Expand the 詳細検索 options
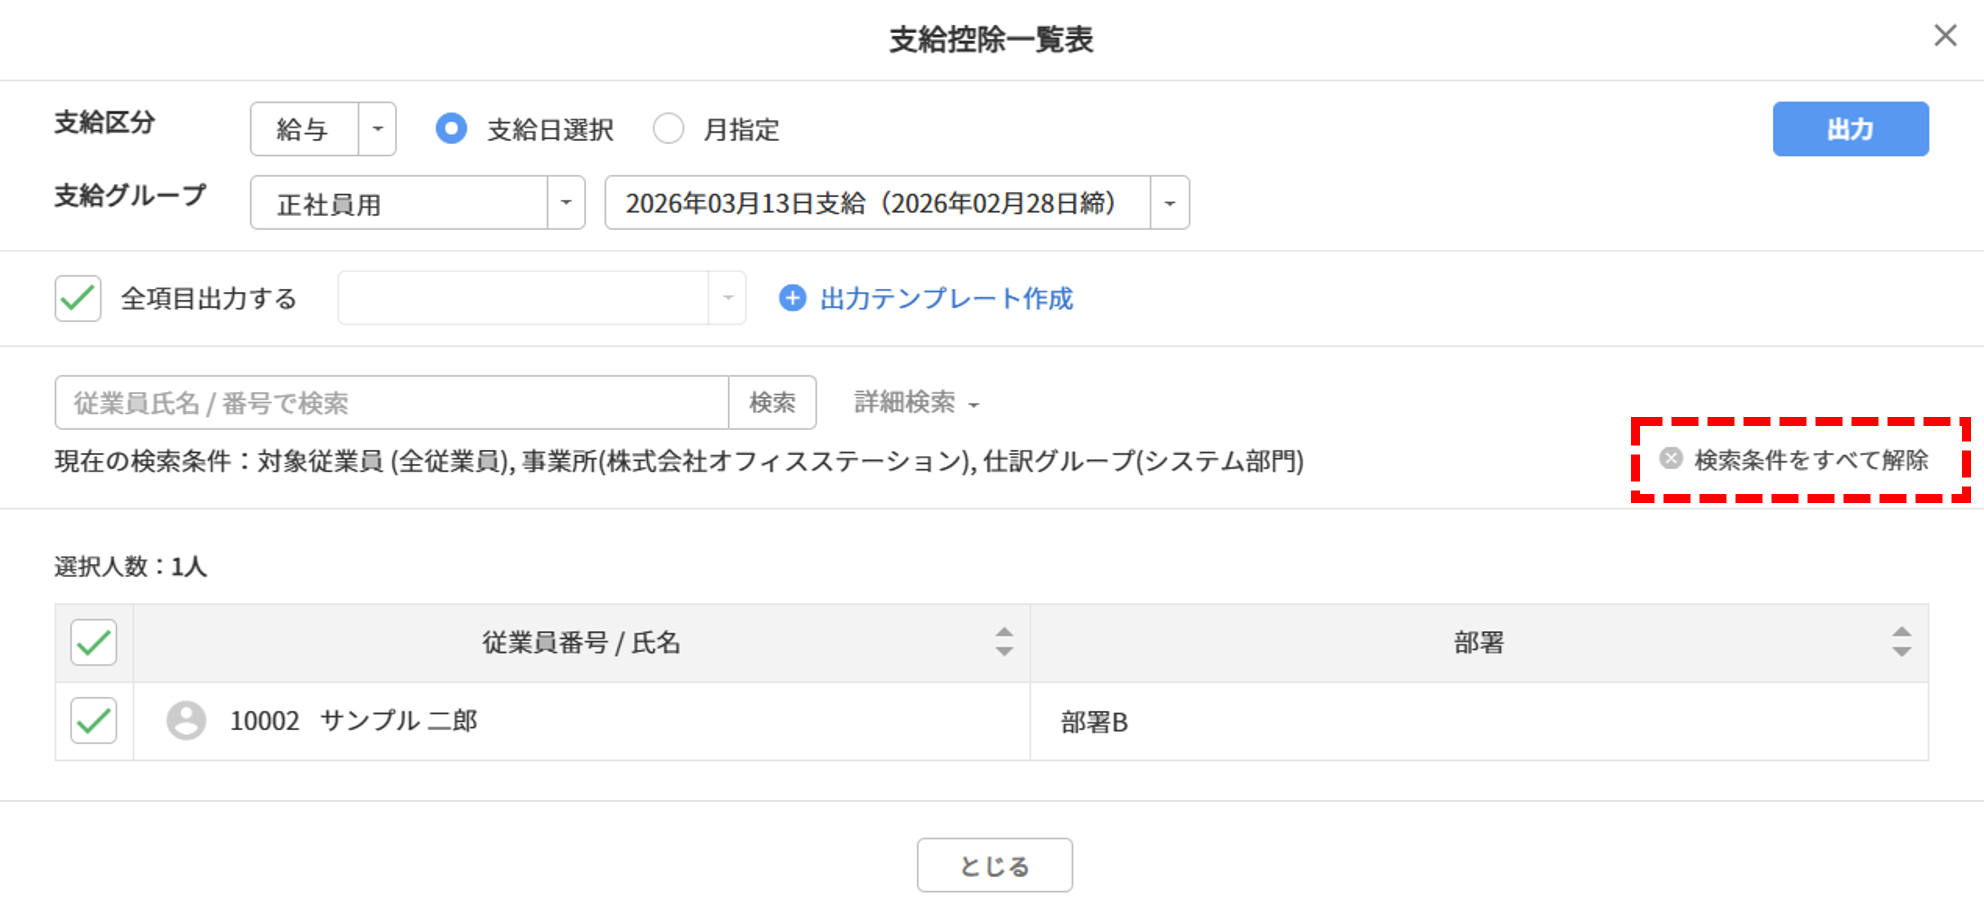The height and width of the screenshot is (919, 1984). (916, 402)
